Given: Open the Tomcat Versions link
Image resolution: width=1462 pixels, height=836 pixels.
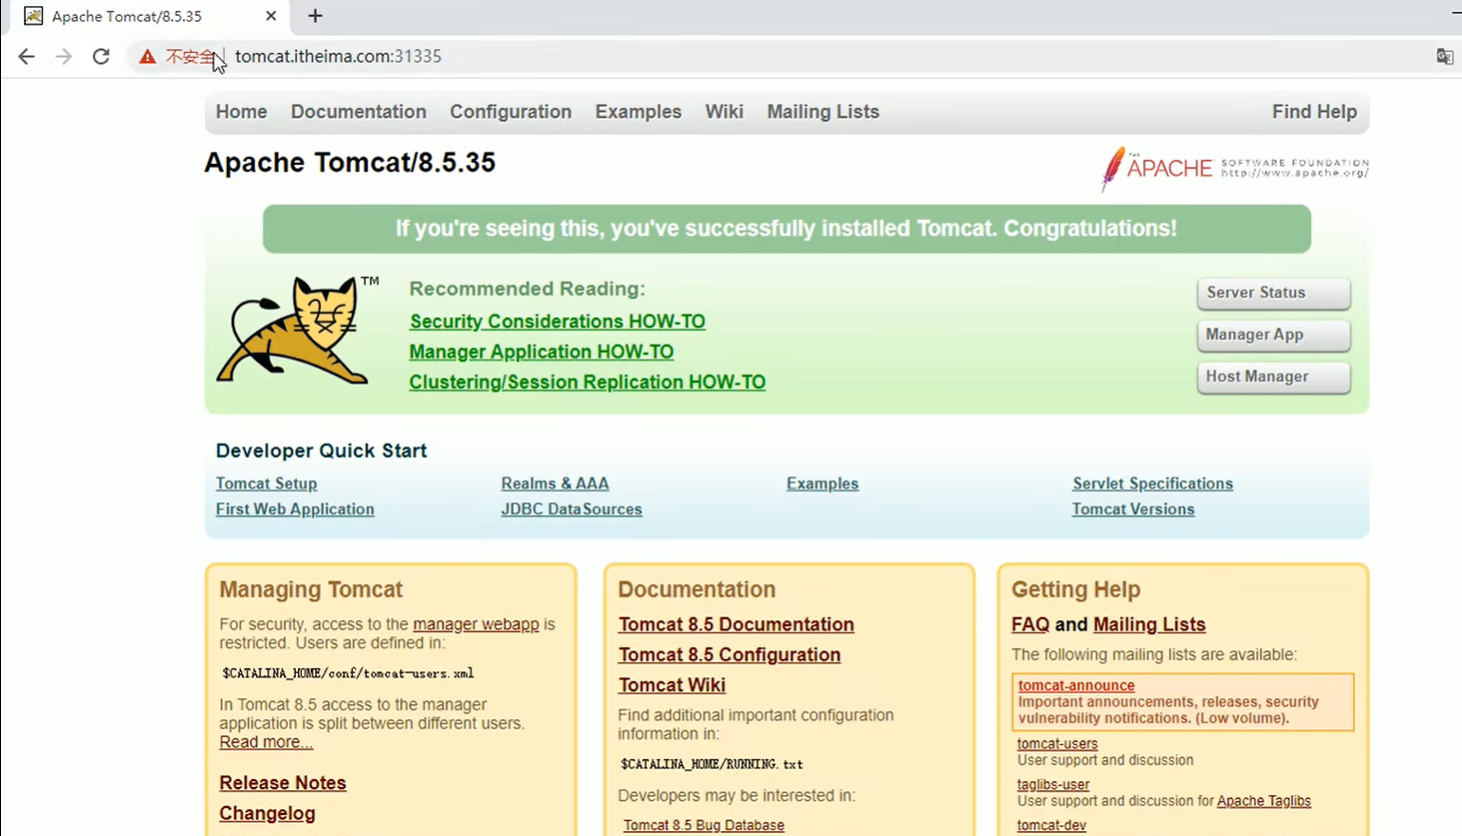Looking at the screenshot, I should click(x=1133, y=510).
